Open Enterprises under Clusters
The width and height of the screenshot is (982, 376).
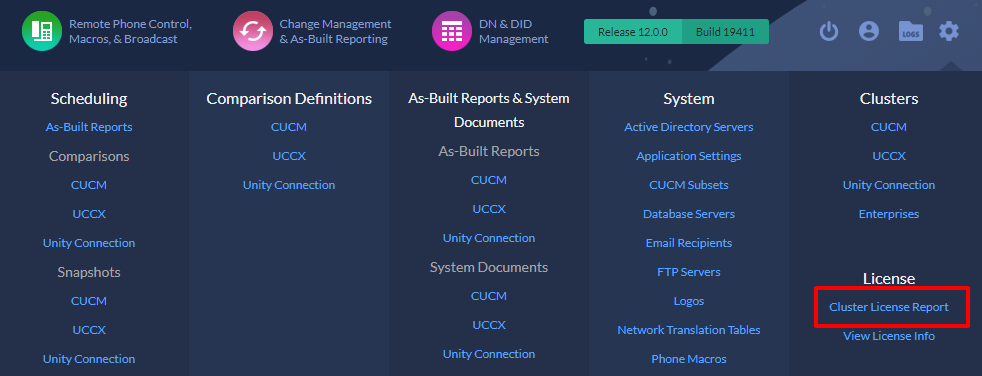pos(889,214)
